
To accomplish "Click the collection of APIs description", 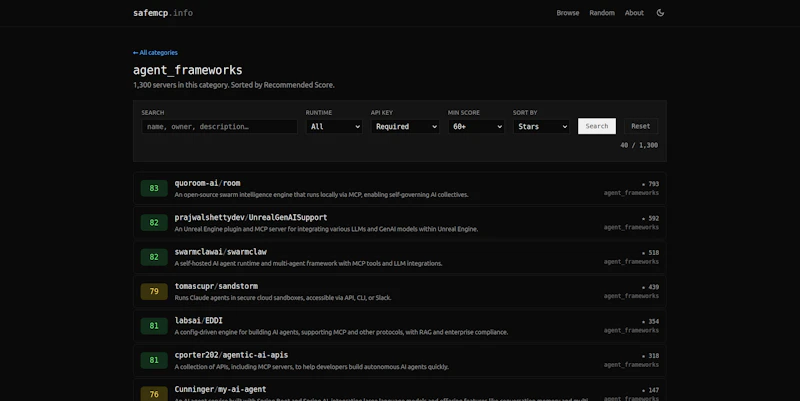I will [x=312, y=366].
